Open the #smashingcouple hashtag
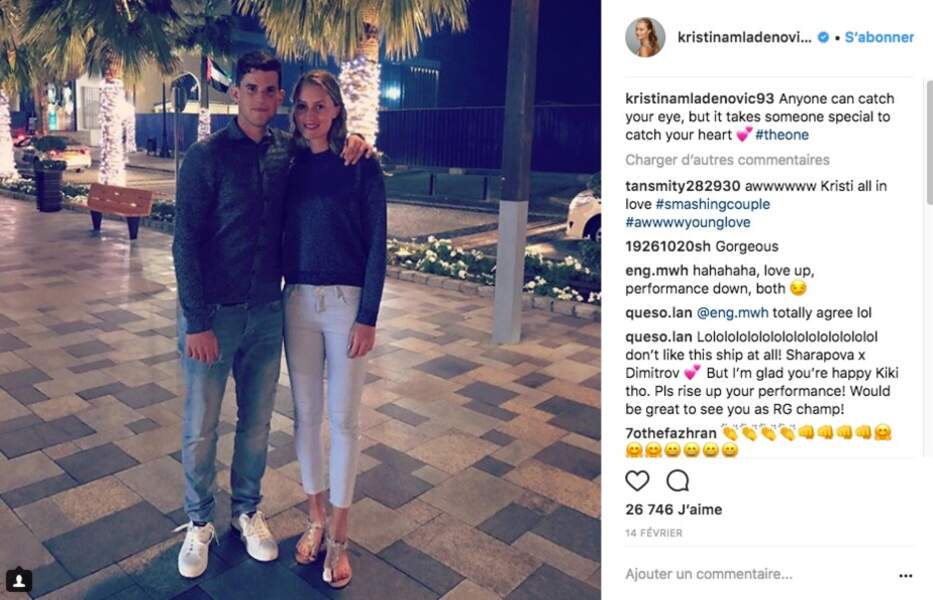The width and height of the screenshot is (933, 600). [x=712, y=204]
